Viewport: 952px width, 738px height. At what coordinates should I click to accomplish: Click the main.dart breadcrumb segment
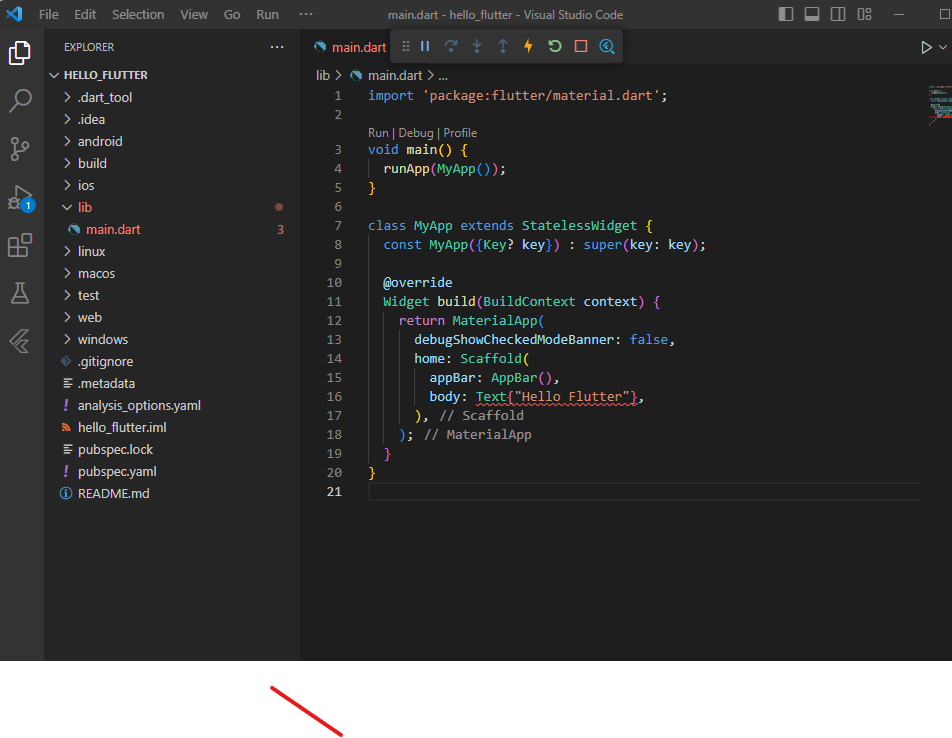(386, 75)
